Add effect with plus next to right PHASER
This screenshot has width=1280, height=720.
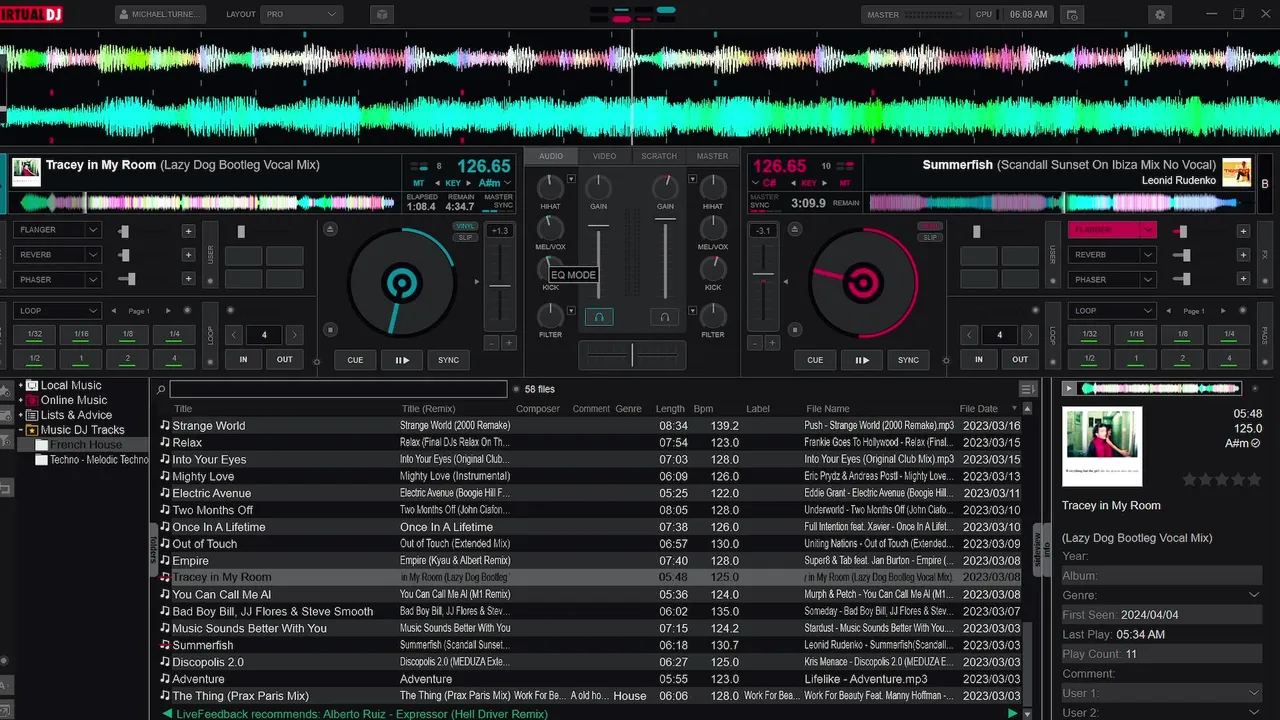(x=1243, y=279)
